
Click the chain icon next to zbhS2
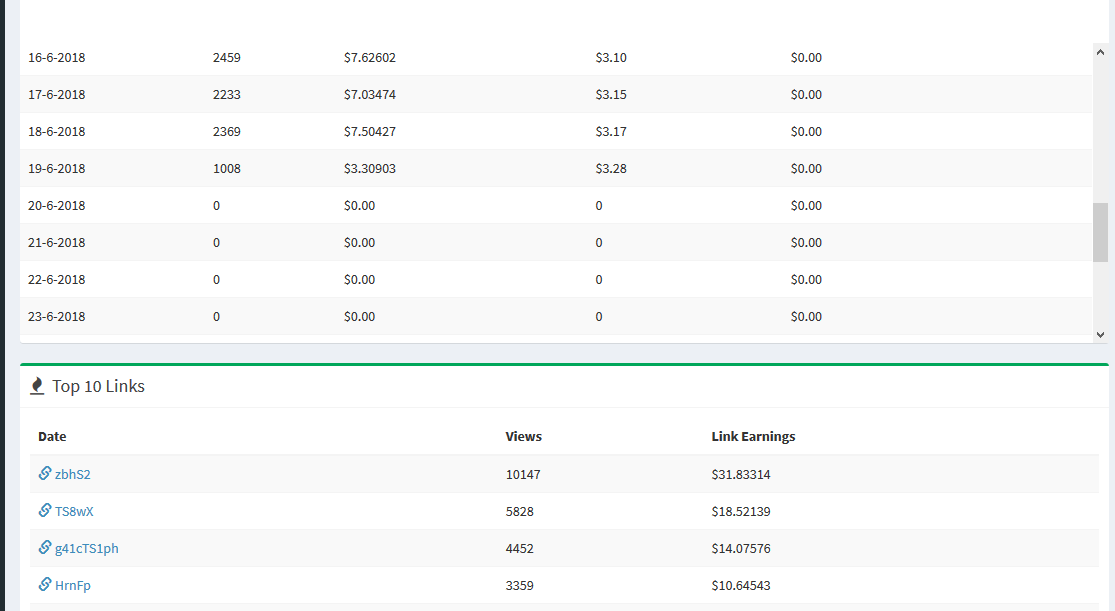tap(45, 473)
